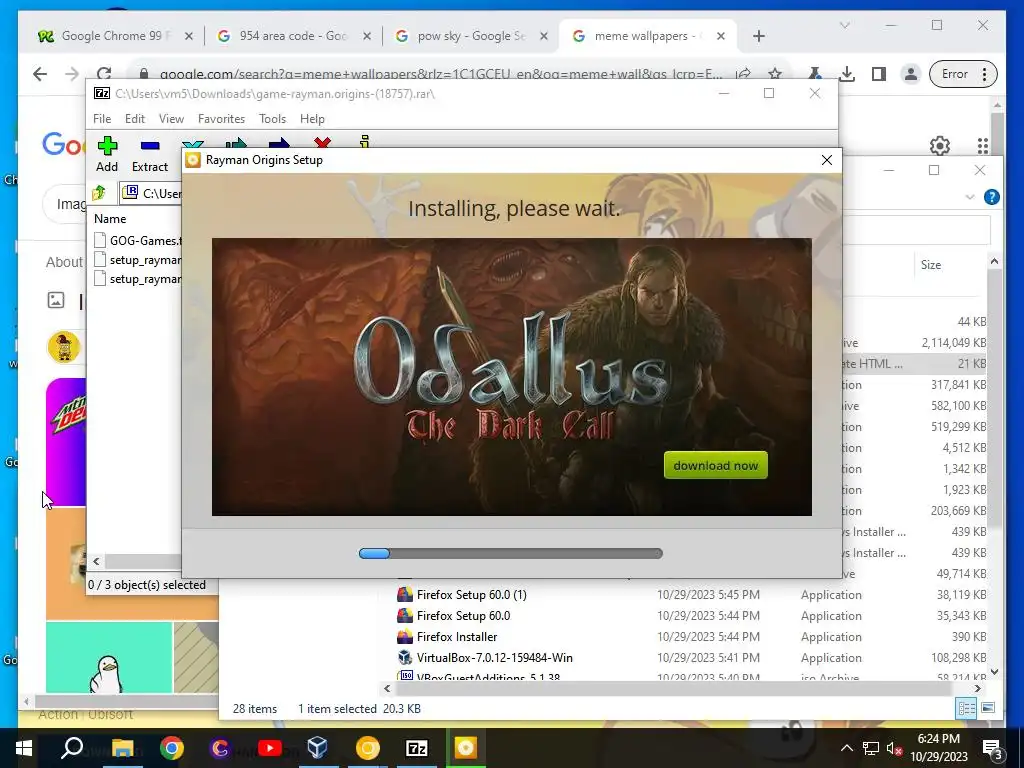The width and height of the screenshot is (1024, 768).
Task: Show hidden tray icons
Action: (x=846, y=748)
